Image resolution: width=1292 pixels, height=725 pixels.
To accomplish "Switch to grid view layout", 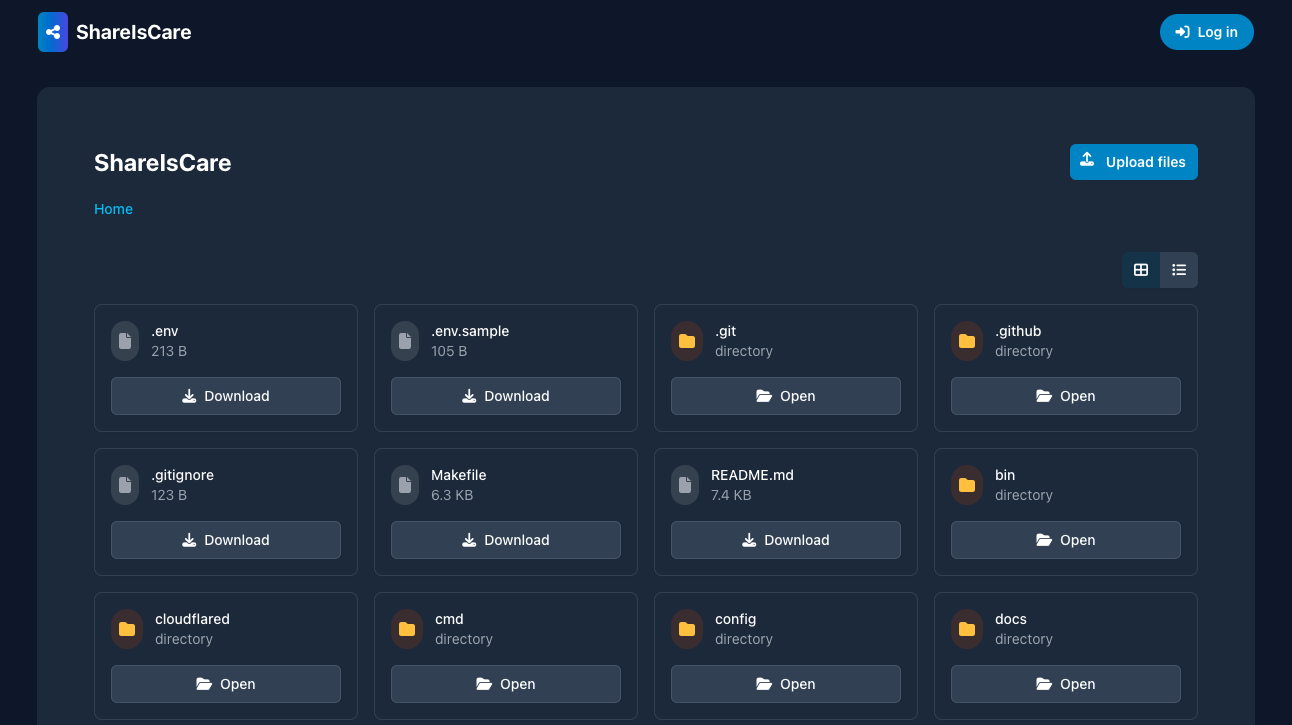I will 1141,270.
